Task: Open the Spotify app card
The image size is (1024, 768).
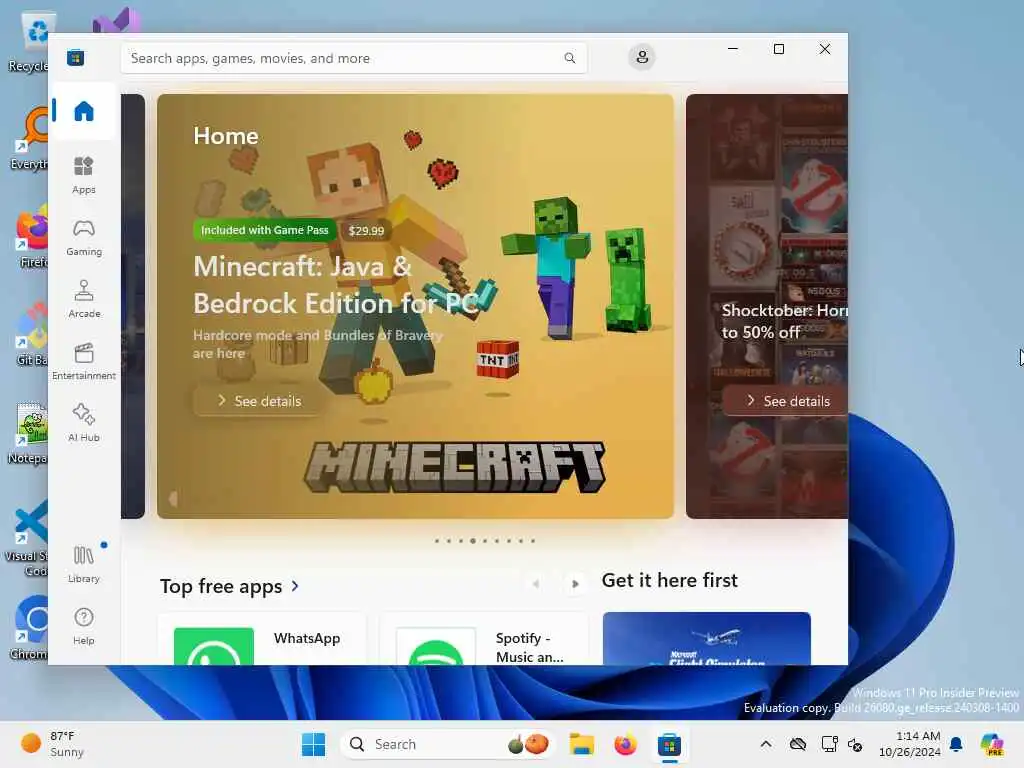Action: 484,639
